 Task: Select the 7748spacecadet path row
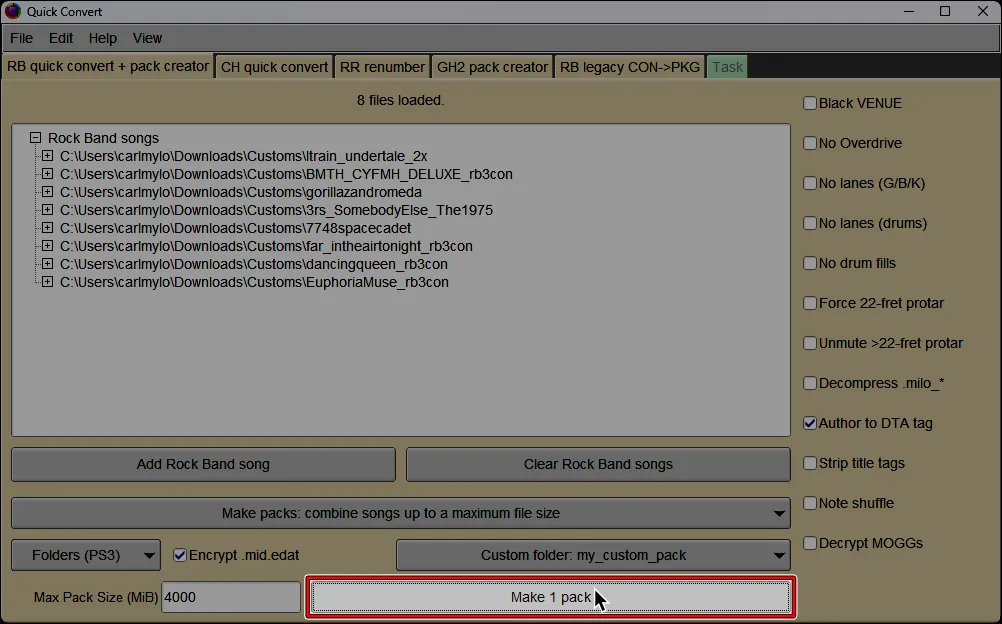point(235,228)
